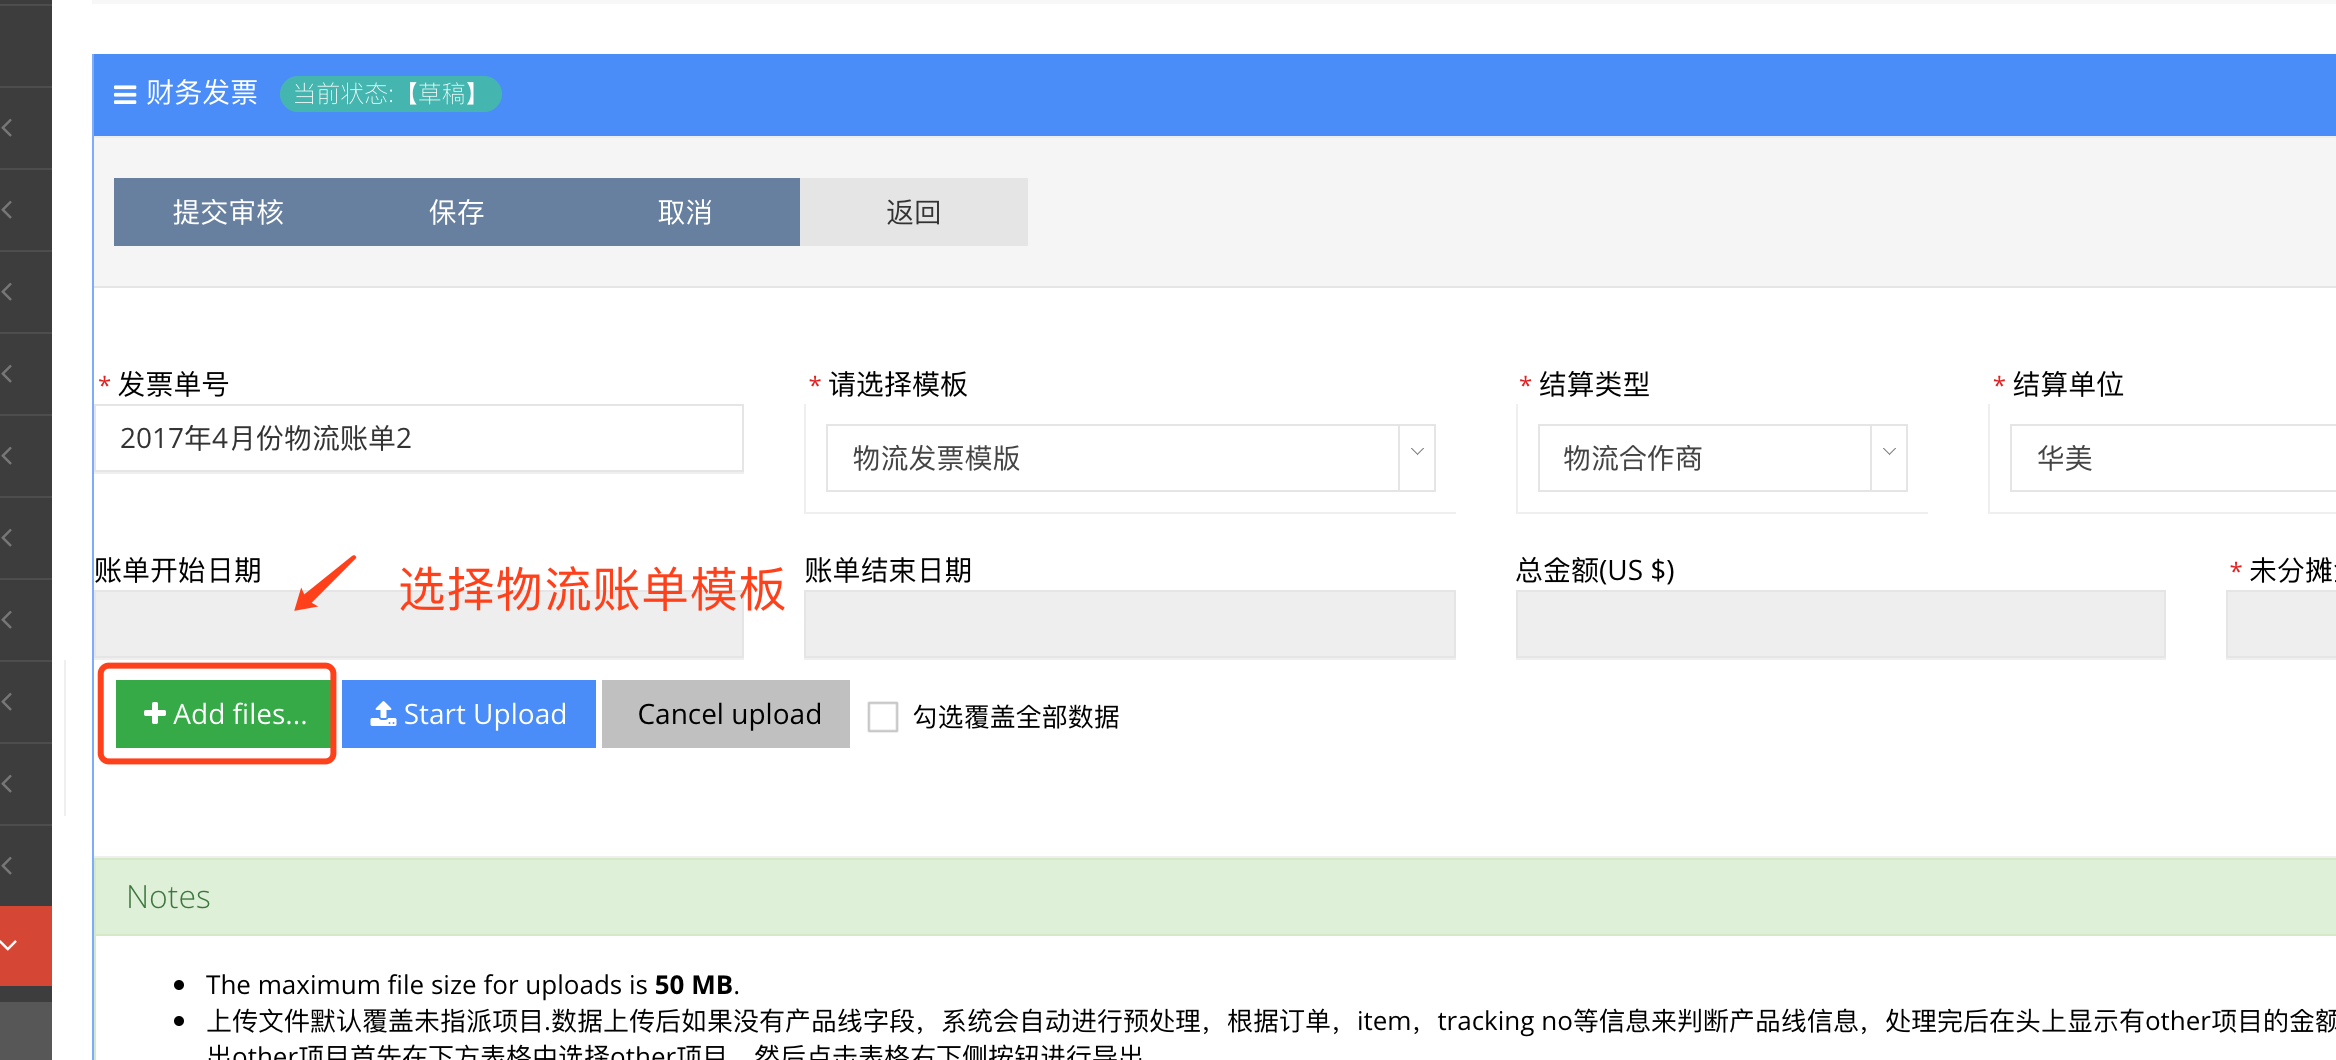
Task: Click the upload icon in Start Upload
Action: (383, 713)
